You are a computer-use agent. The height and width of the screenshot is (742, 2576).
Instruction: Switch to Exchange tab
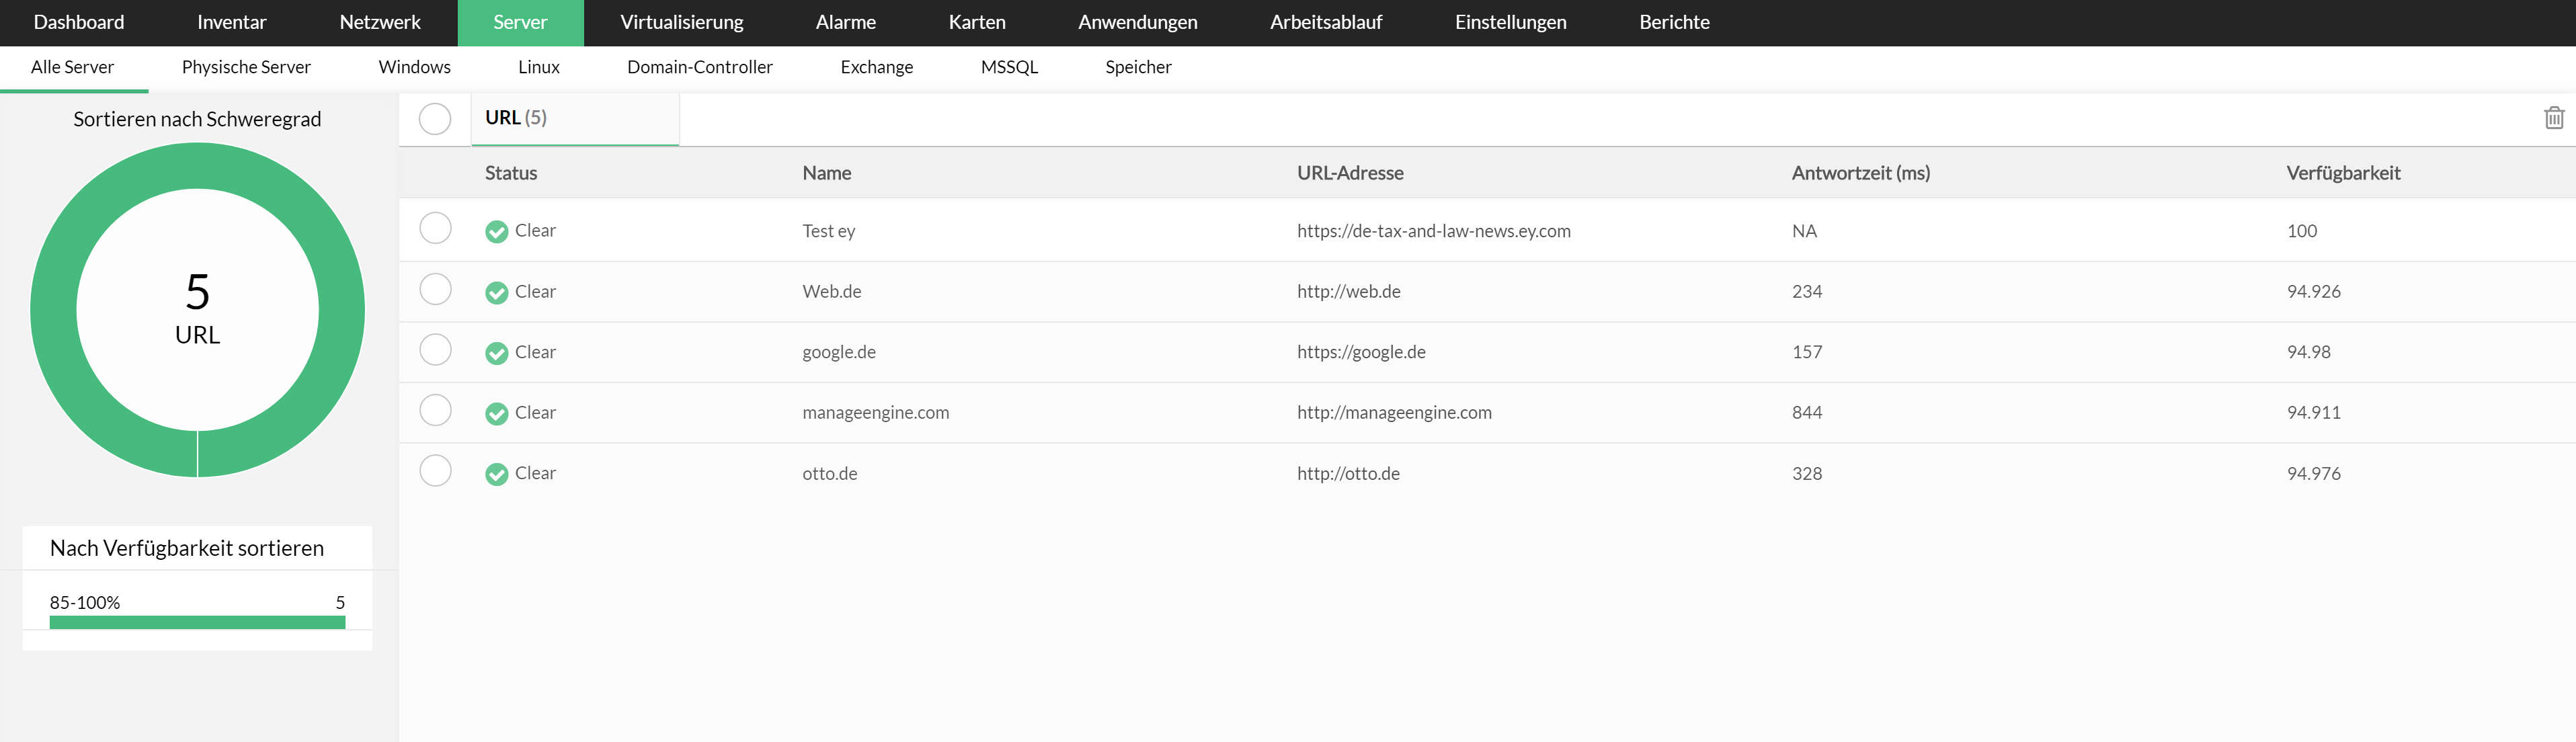pos(877,67)
